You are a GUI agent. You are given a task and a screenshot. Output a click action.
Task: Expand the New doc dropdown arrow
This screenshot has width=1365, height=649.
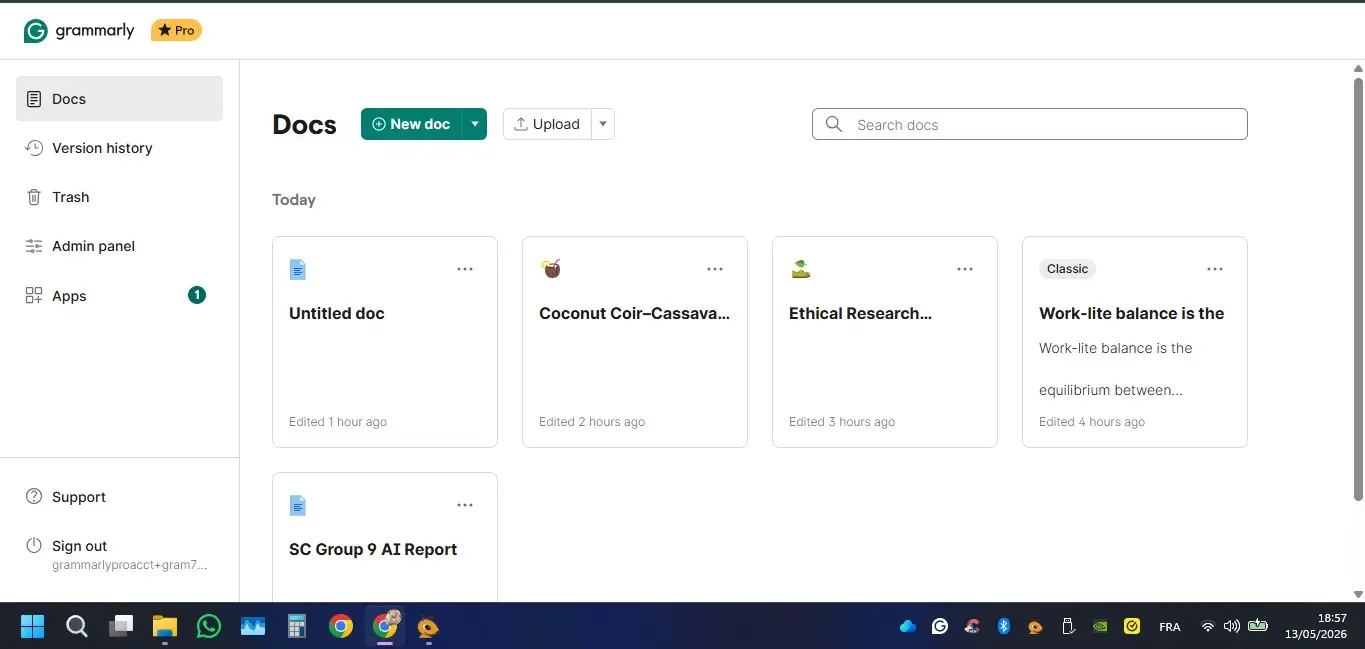pyautogui.click(x=475, y=124)
